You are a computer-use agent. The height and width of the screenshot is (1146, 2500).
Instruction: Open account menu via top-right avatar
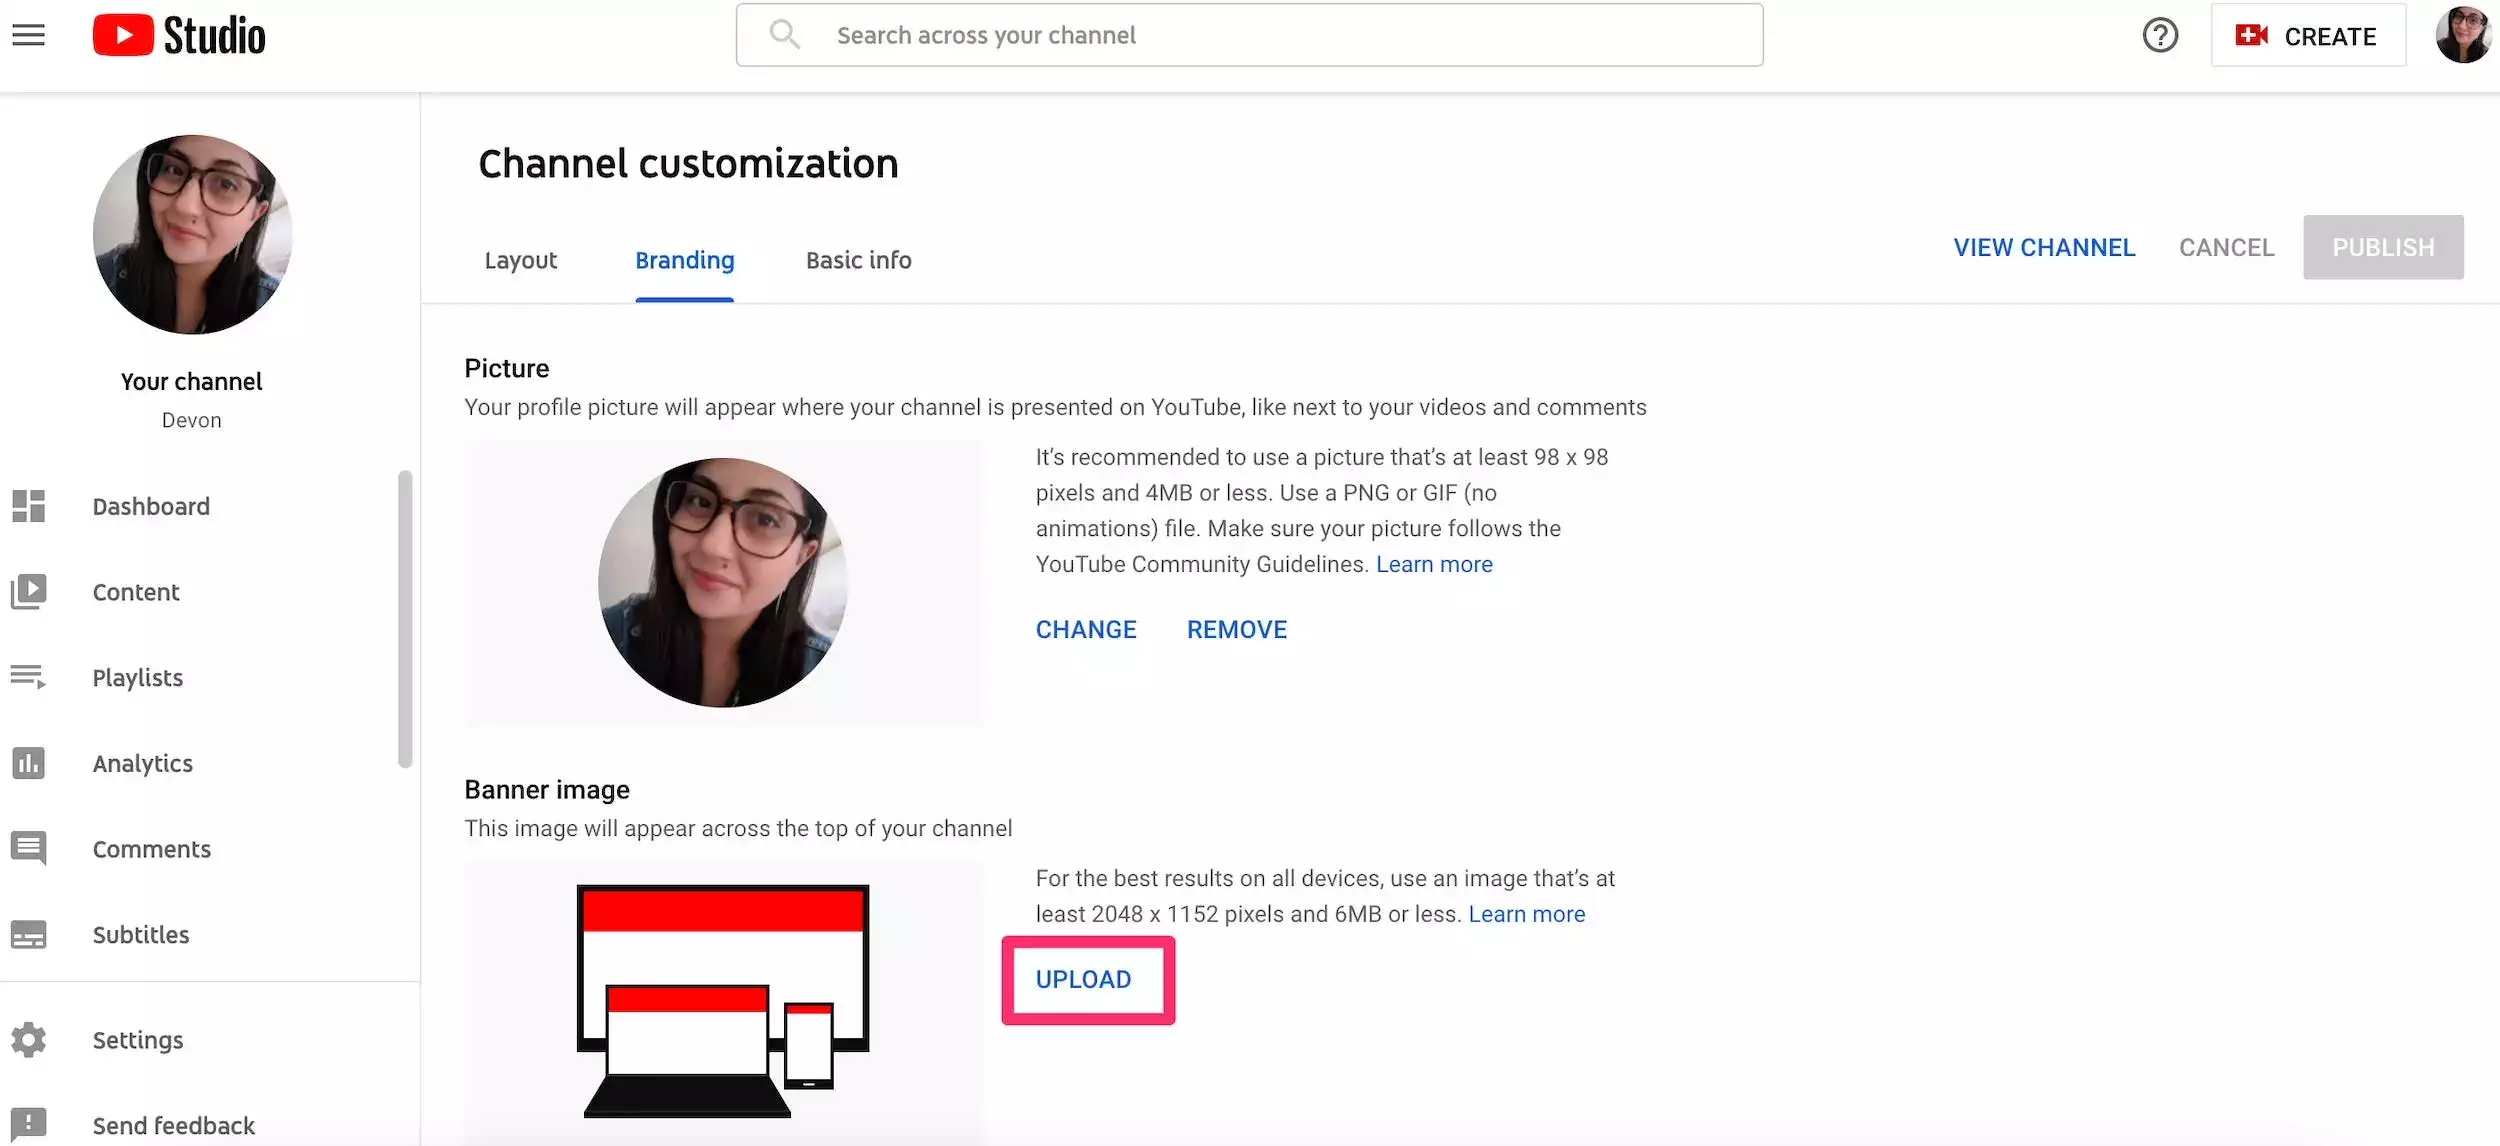pyautogui.click(x=2462, y=35)
